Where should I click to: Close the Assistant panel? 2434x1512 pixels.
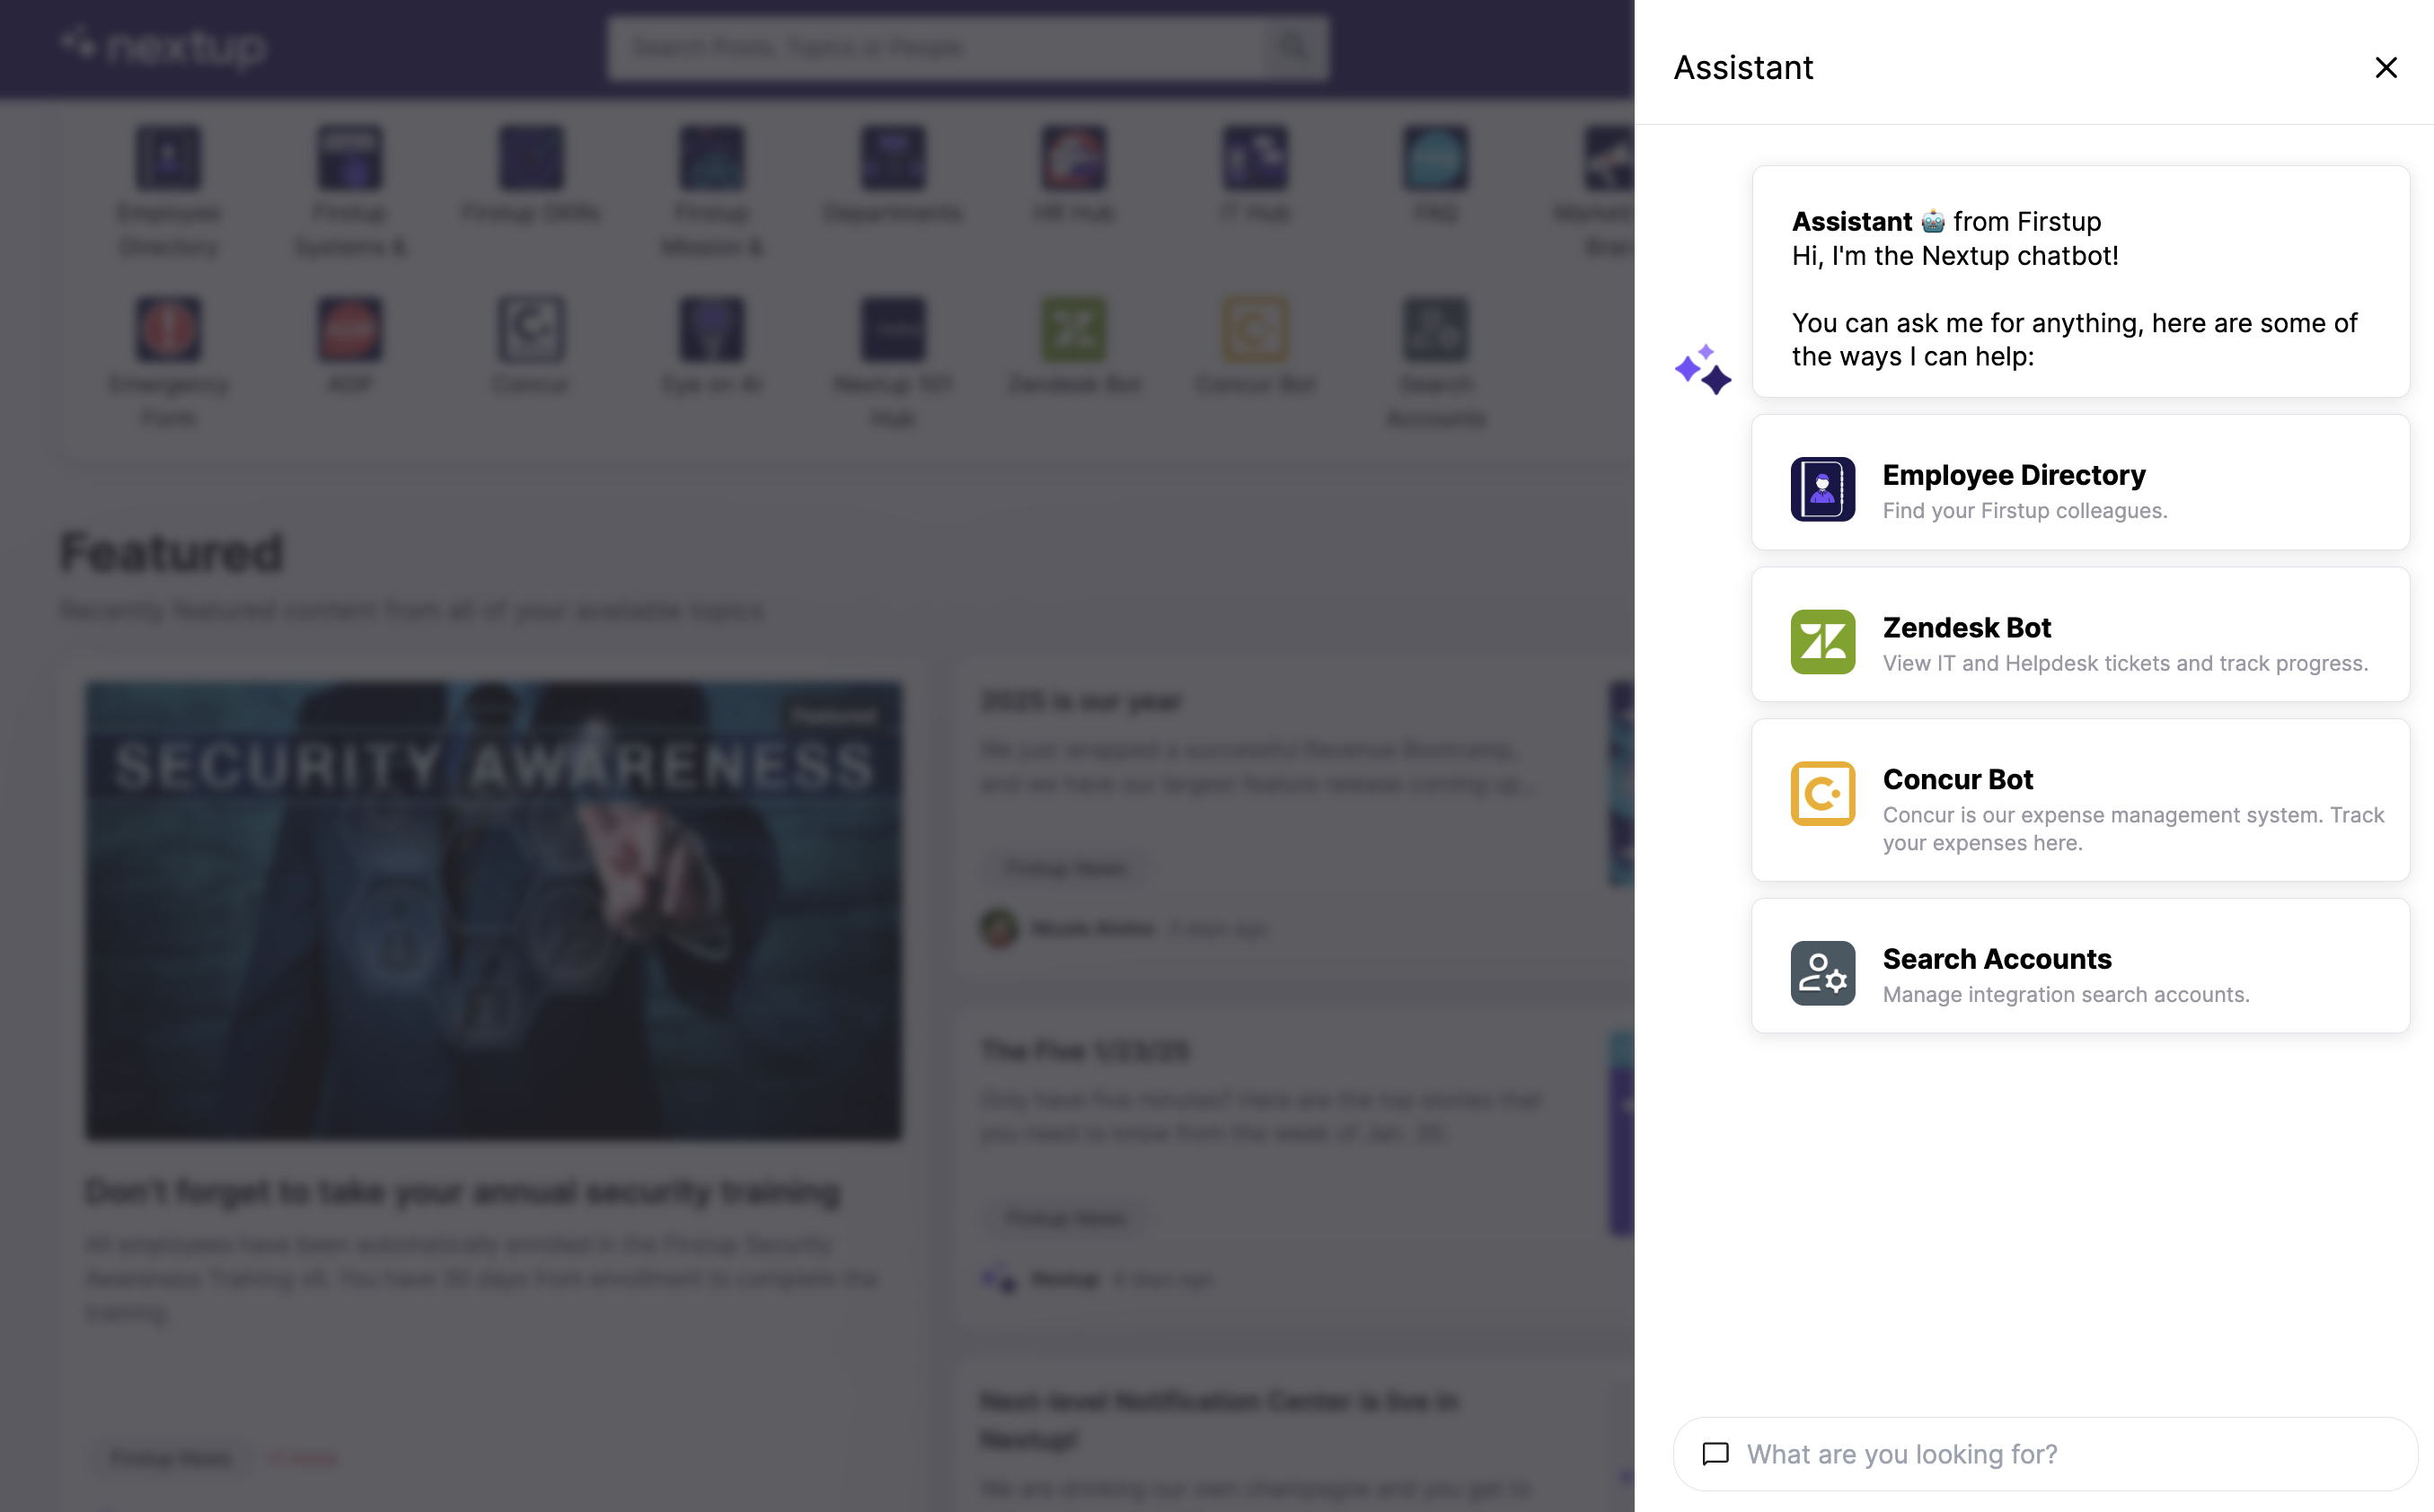(x=2385, y=67)
